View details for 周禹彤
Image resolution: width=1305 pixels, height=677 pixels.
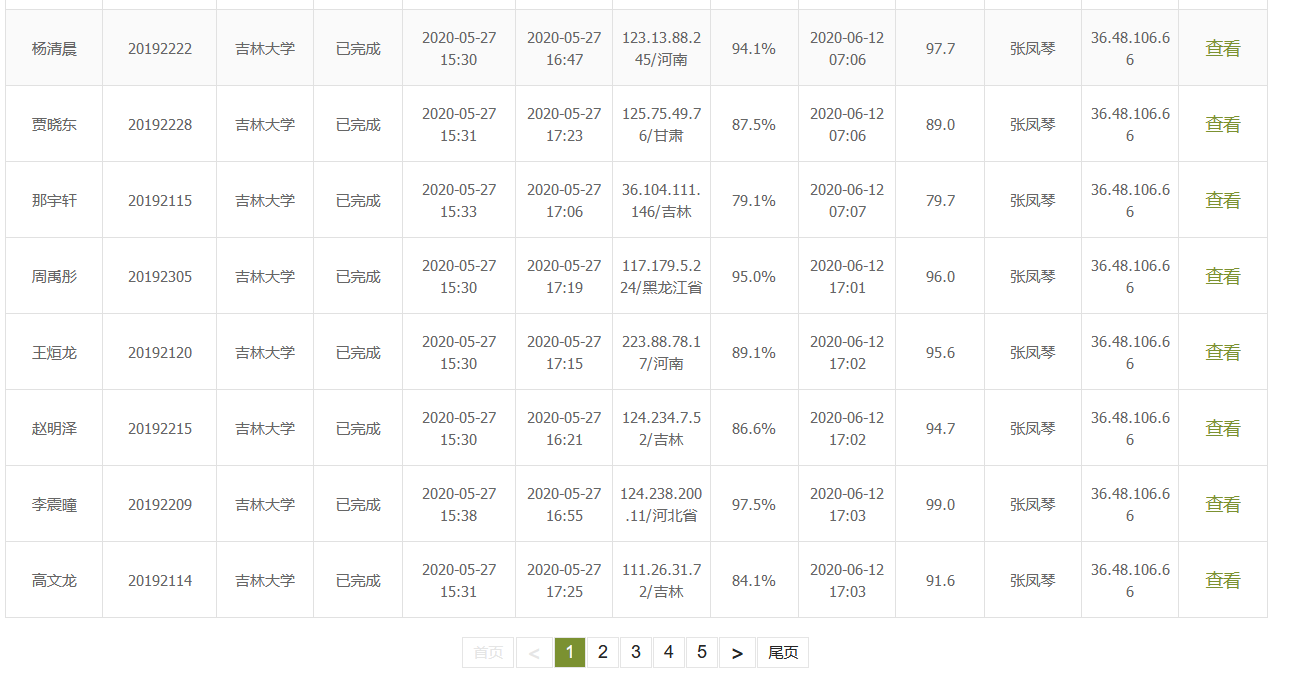1222,276
